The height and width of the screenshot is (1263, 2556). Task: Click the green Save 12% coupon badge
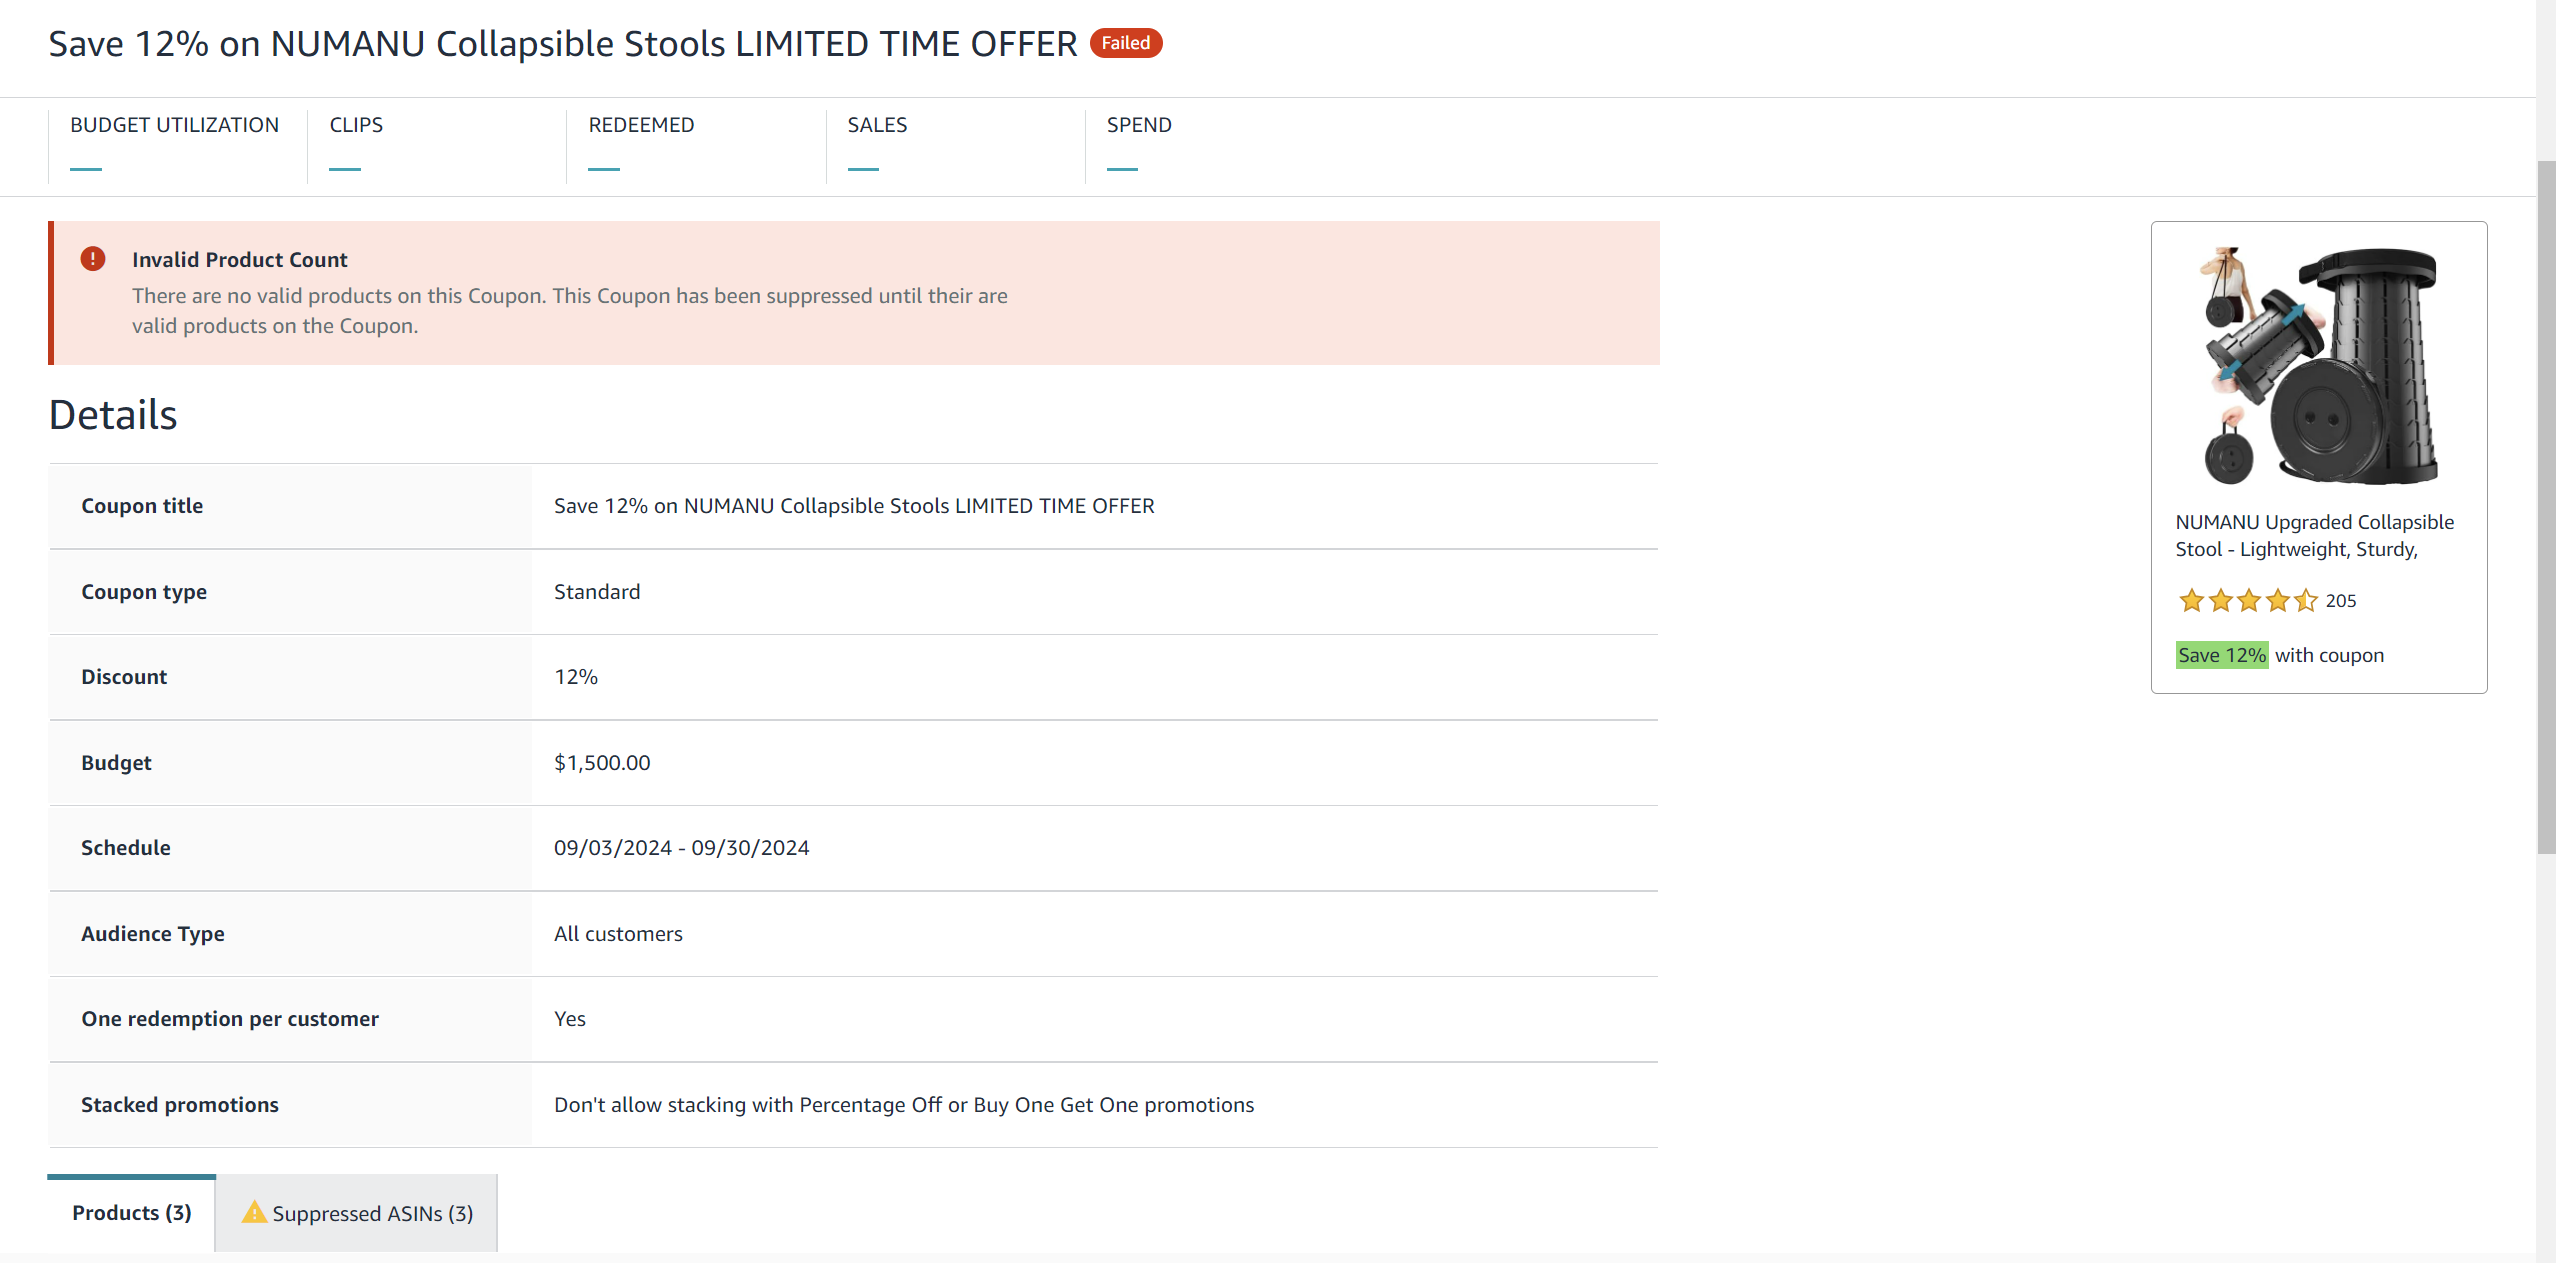(x=2221, y=655)
